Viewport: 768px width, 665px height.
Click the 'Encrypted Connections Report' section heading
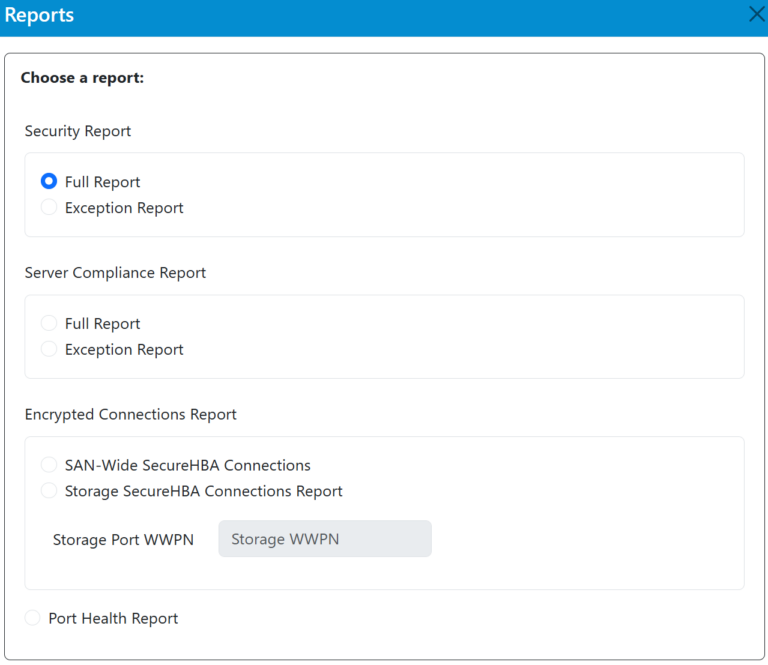coord(130,414)
